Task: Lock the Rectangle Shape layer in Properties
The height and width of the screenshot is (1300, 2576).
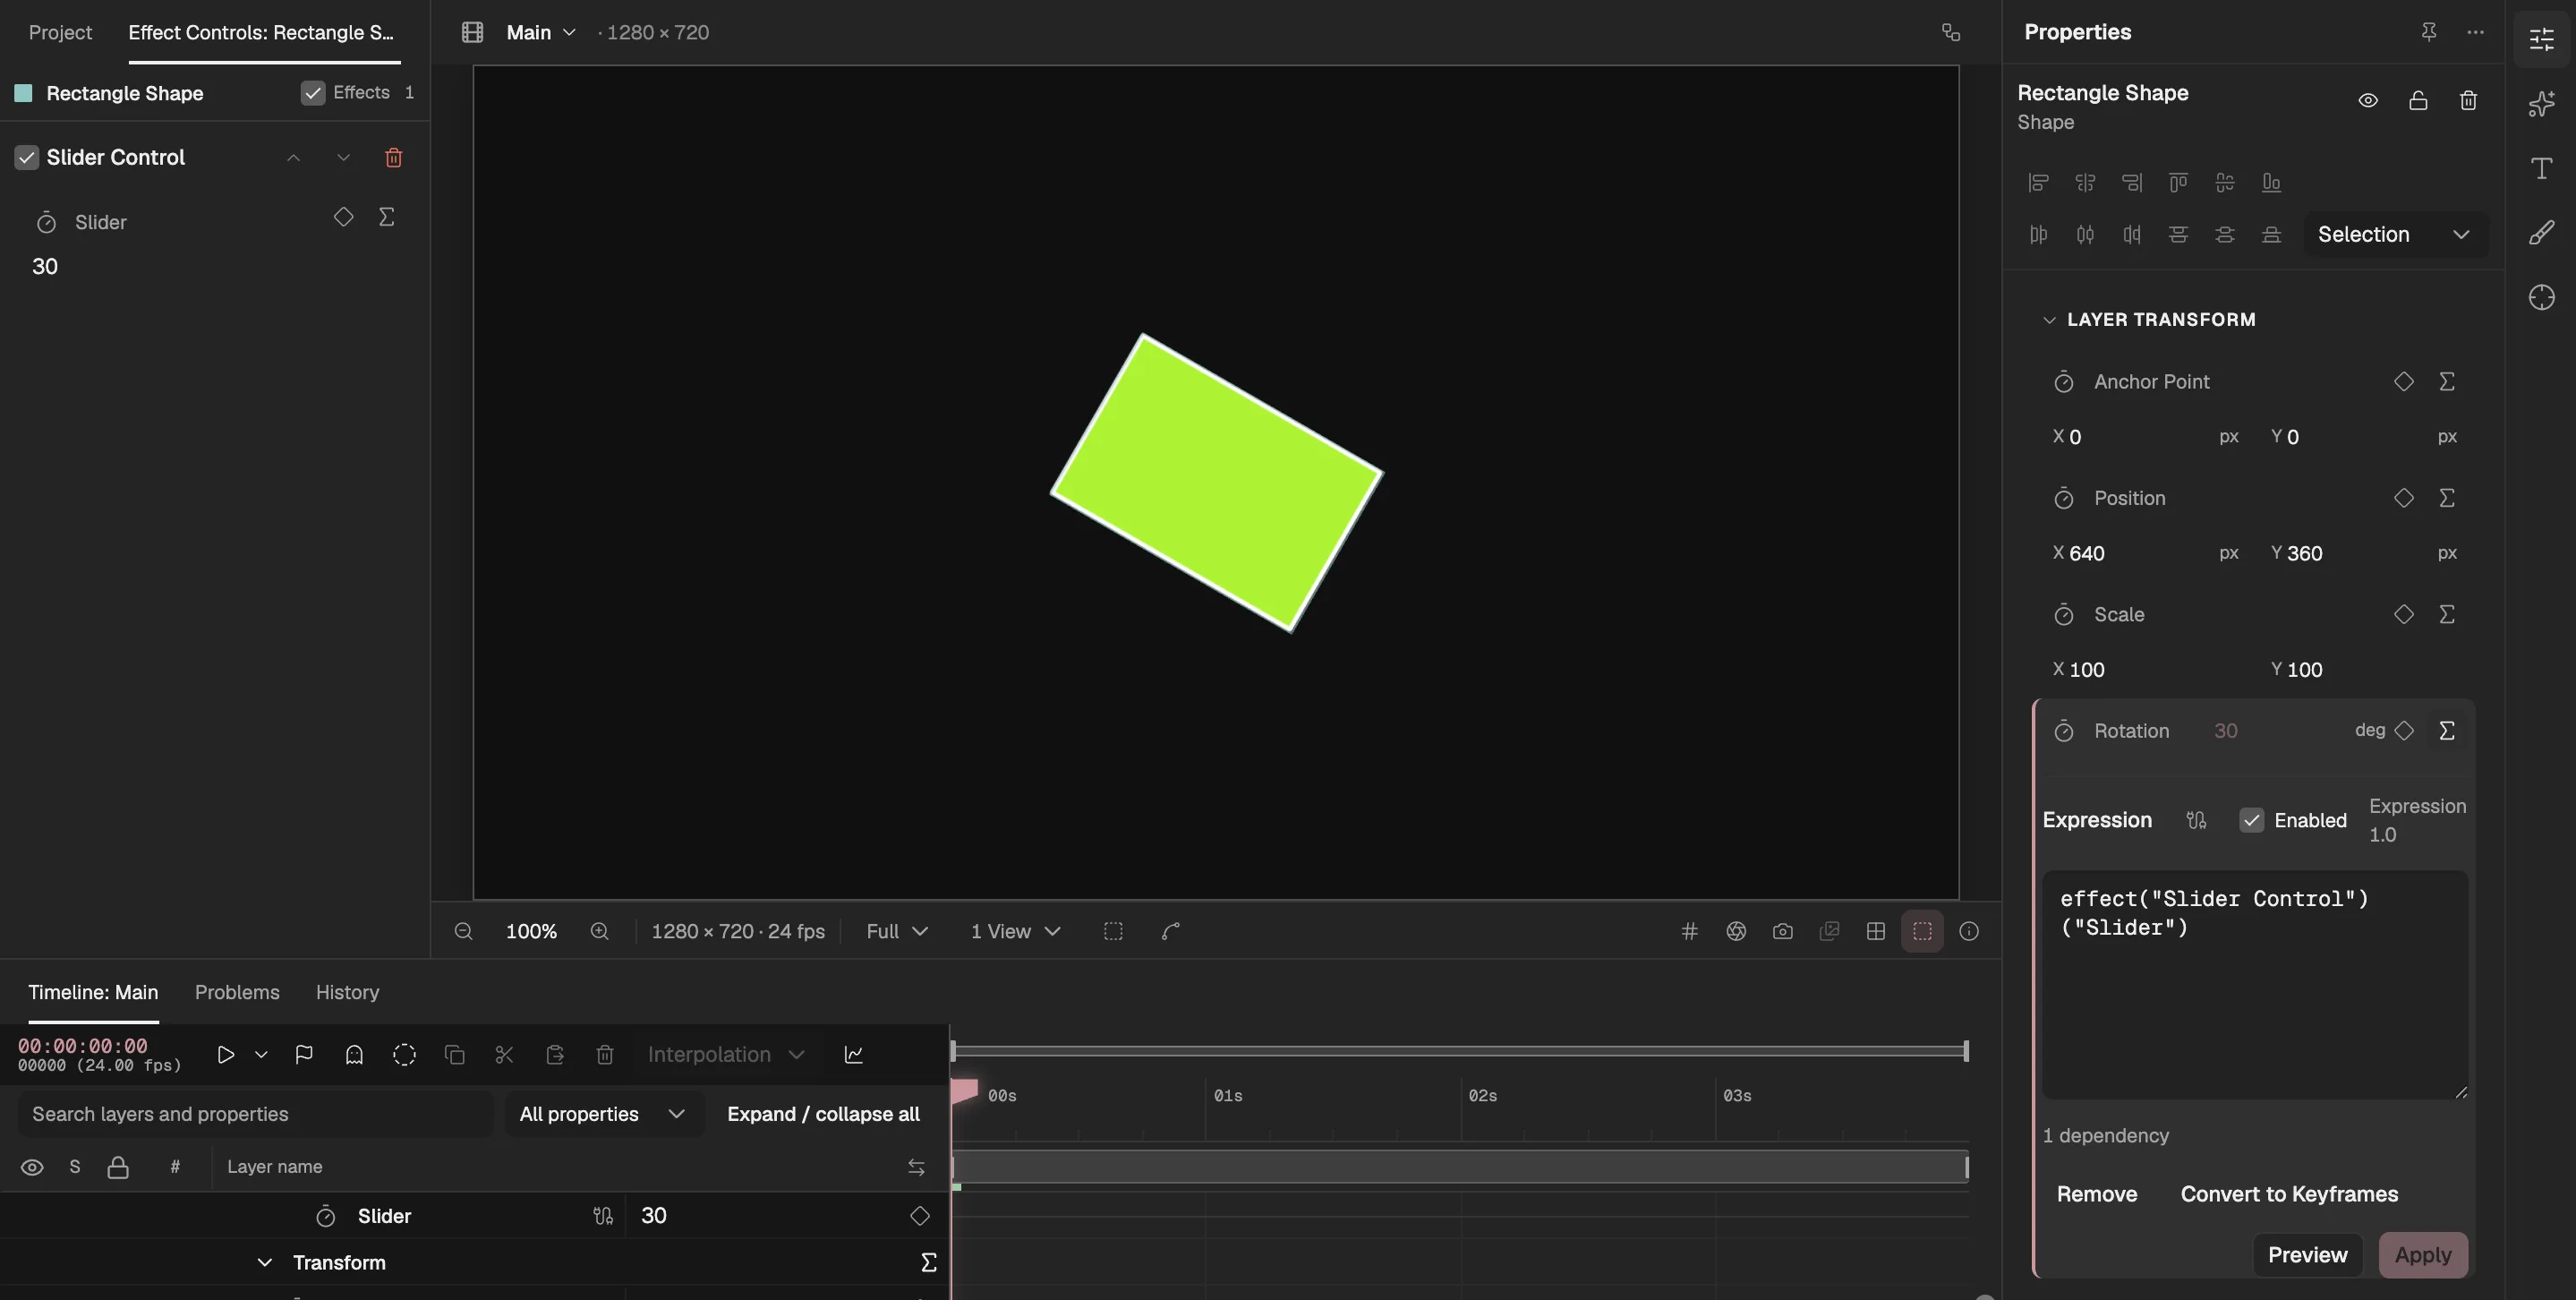Action: [x=2418, y=100]
